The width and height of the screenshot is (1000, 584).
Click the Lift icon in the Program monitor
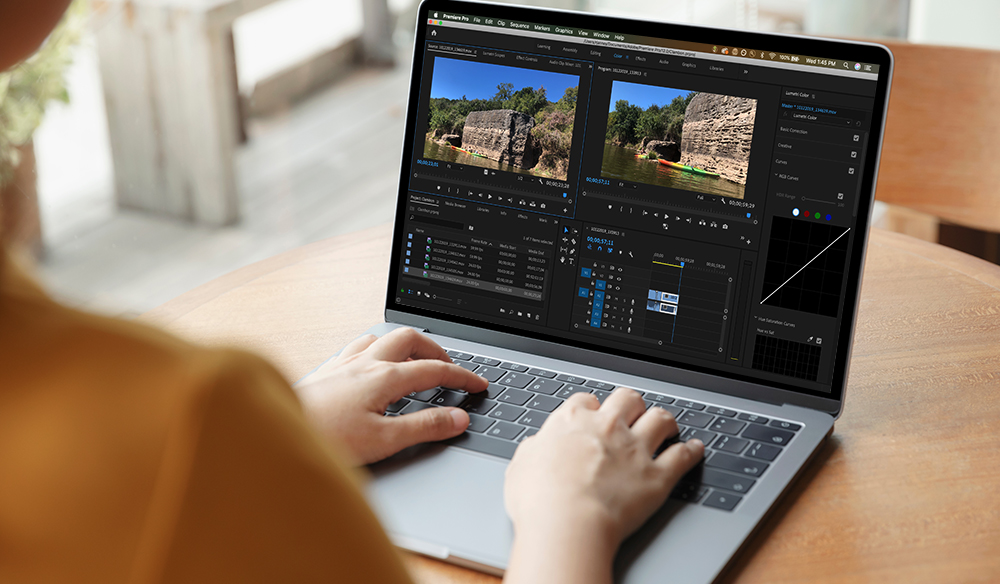coord(702,222)
